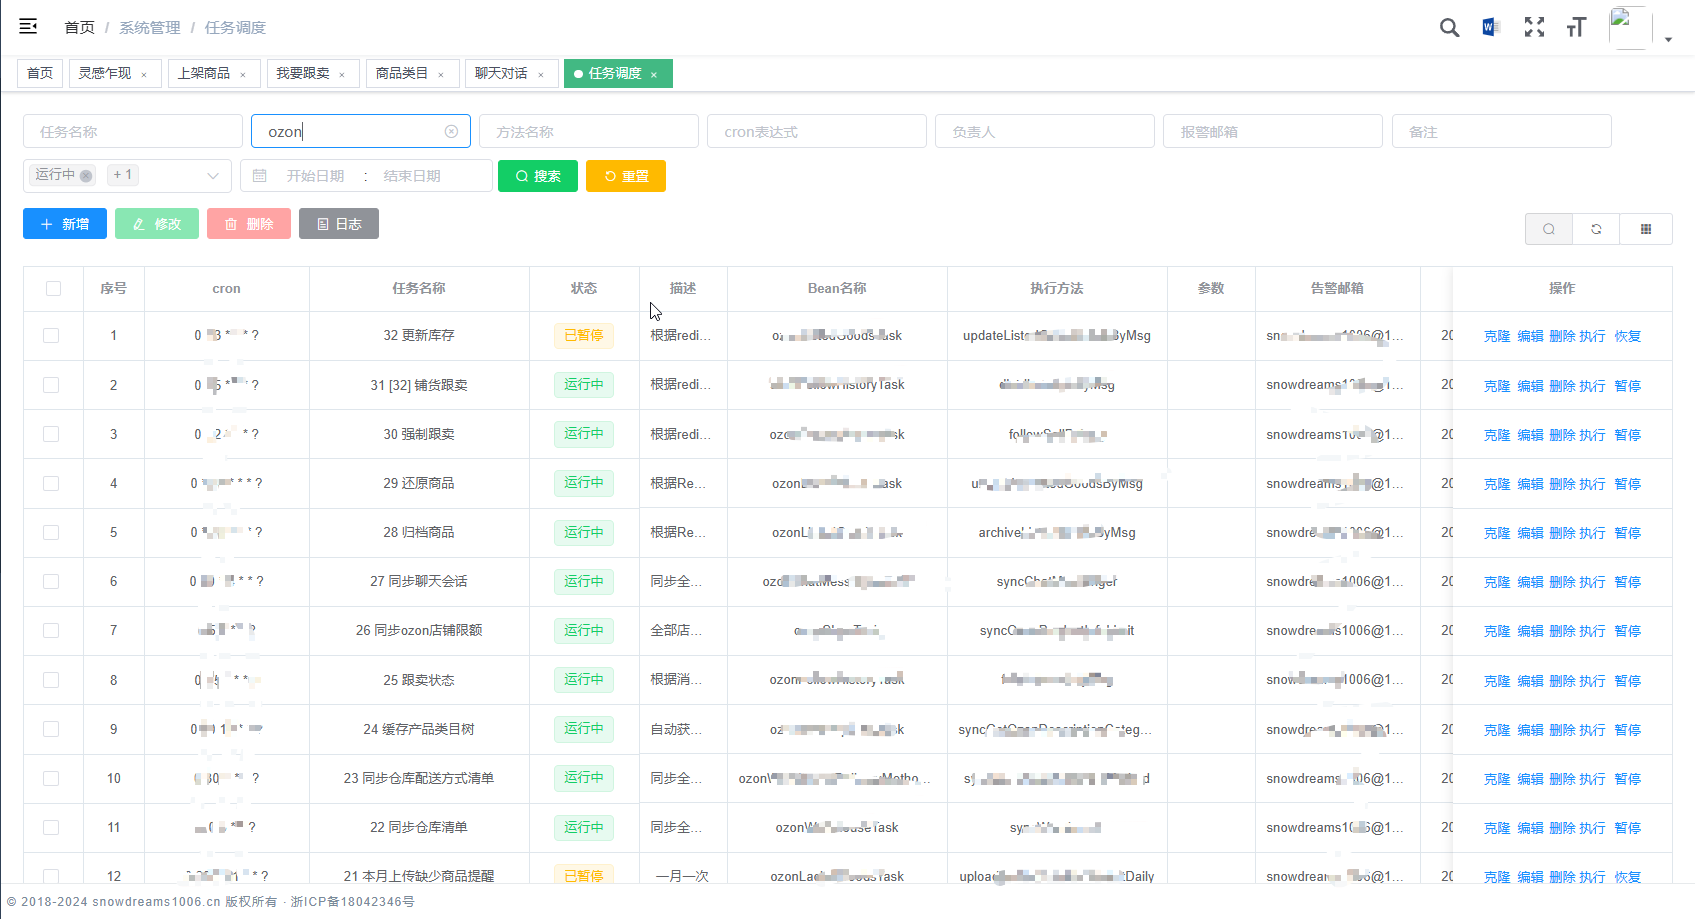Screen dimensions: 1695x919
Task: Select the checkbox for row 1
Action: click(51, 336)
